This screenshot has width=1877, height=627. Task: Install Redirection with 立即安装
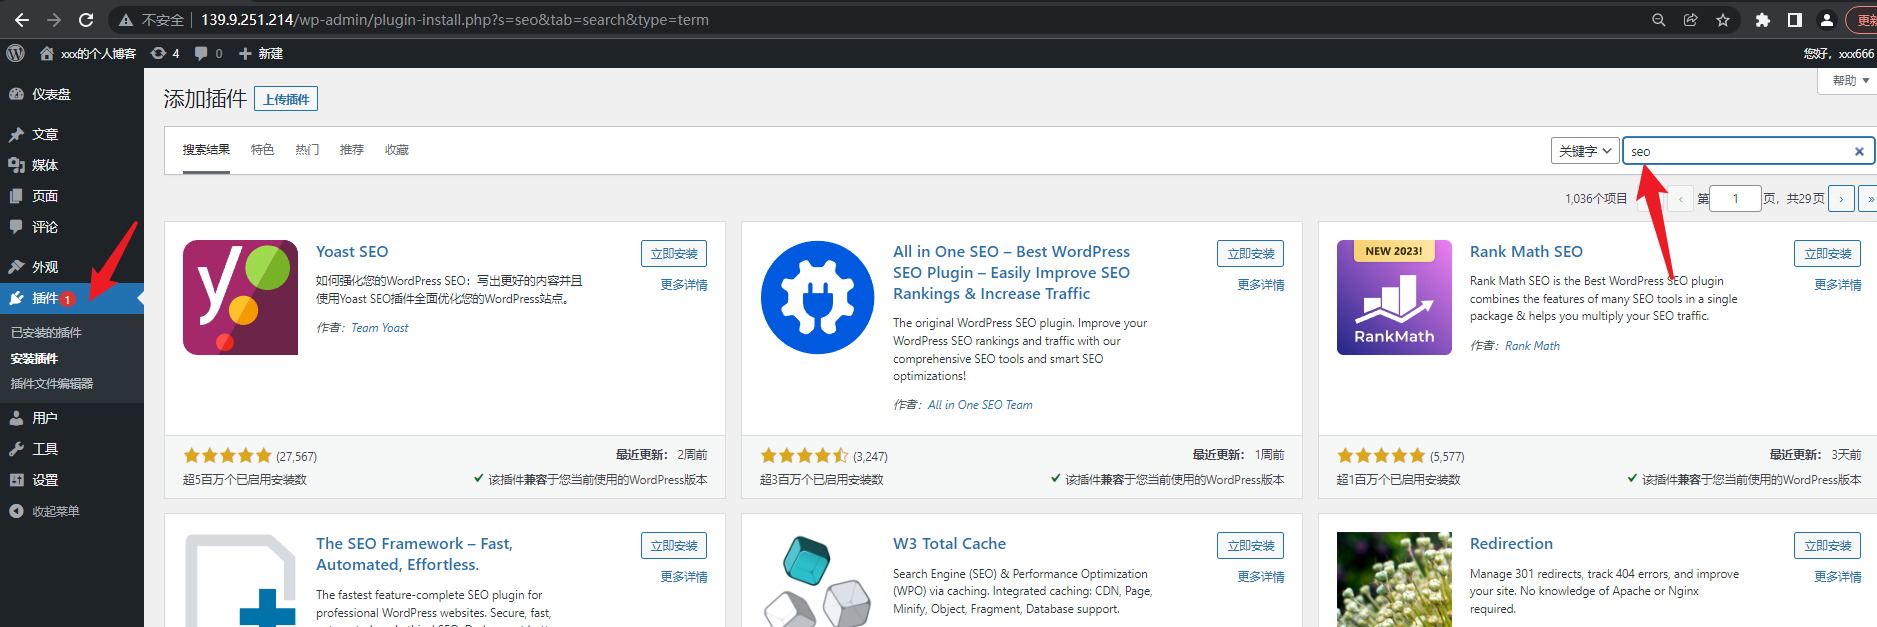click(x=1827, y=546)
